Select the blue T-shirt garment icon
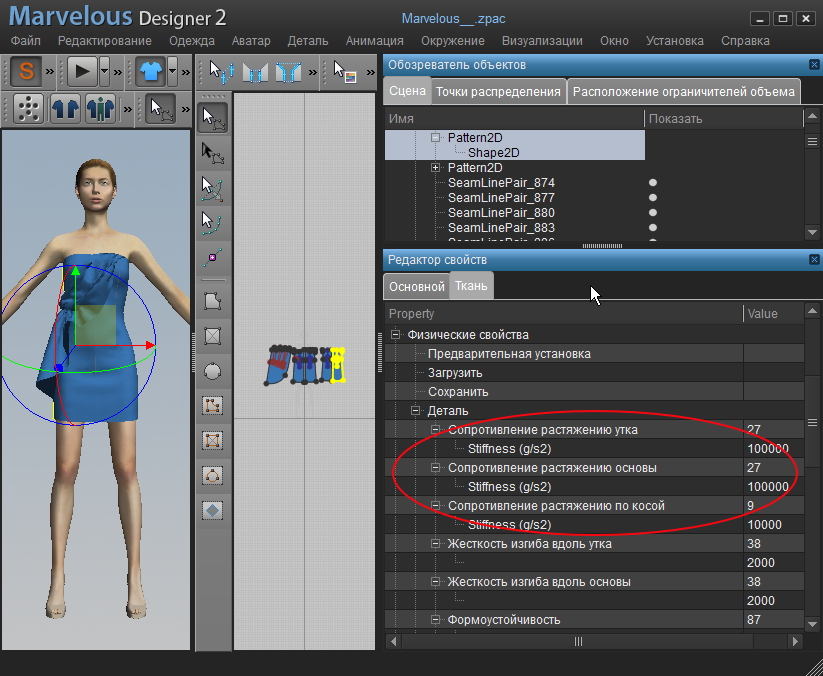Screen dimensions: 823x676 click(x=151, y=72)
